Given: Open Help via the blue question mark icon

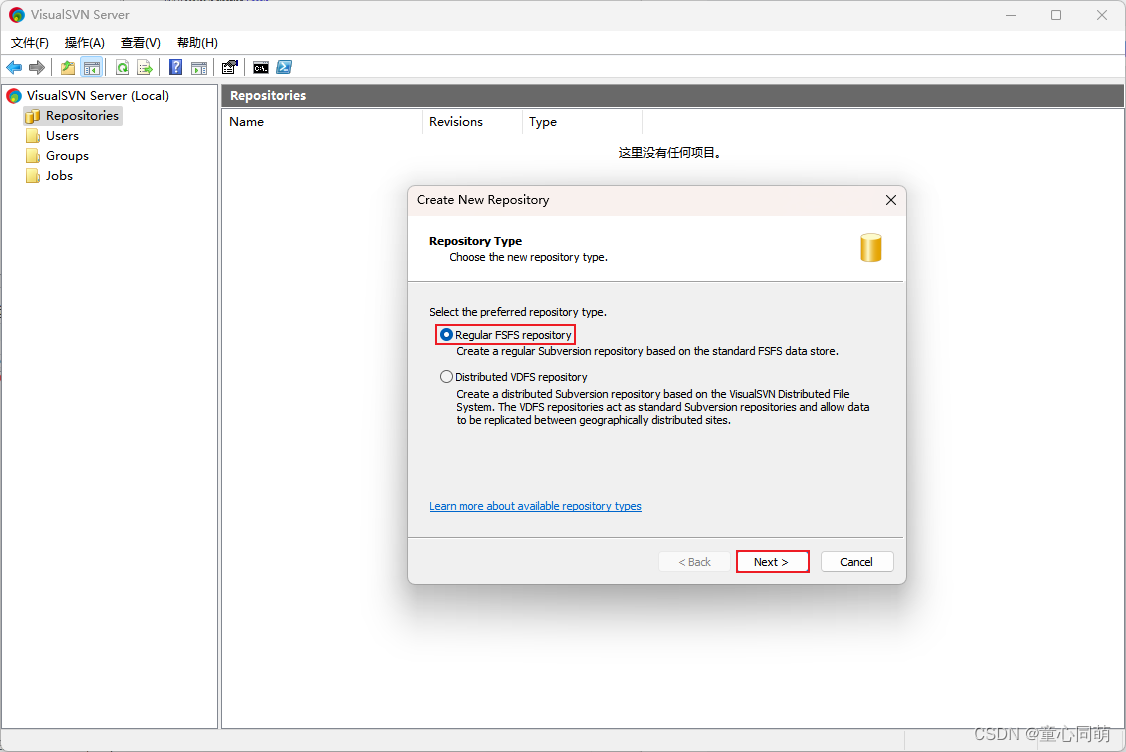Looking at the screenshot, I should (175, 68).
